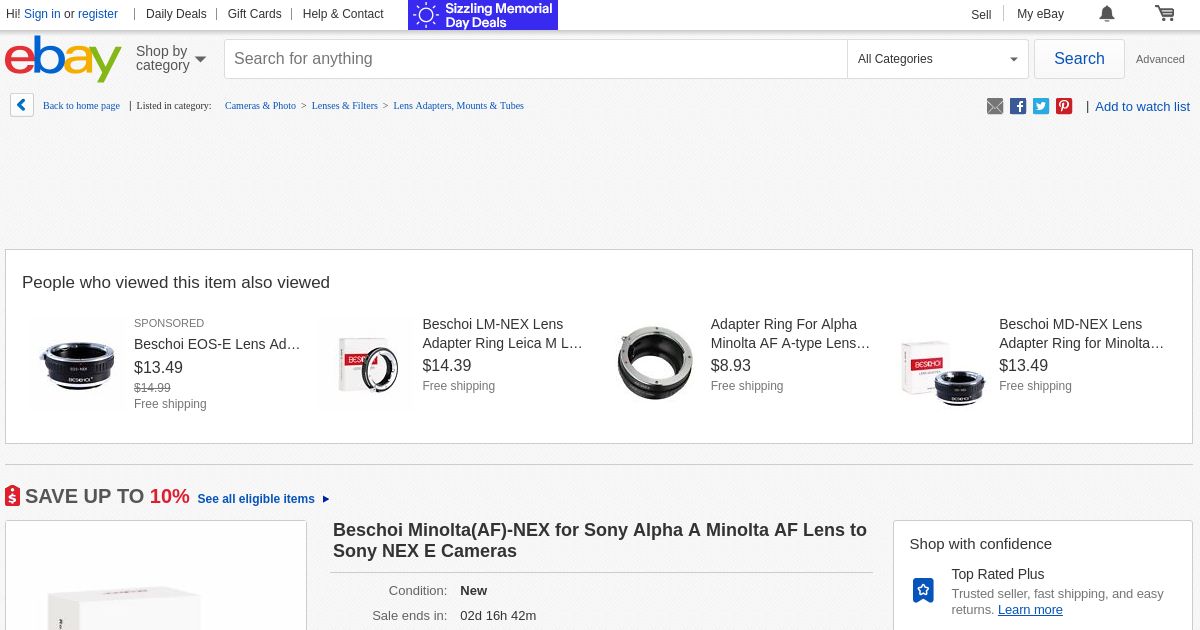The image size is (1200, 630).
Task: Open Lenses & Filters breadcrumb
Action: click(x=345, y=106)
